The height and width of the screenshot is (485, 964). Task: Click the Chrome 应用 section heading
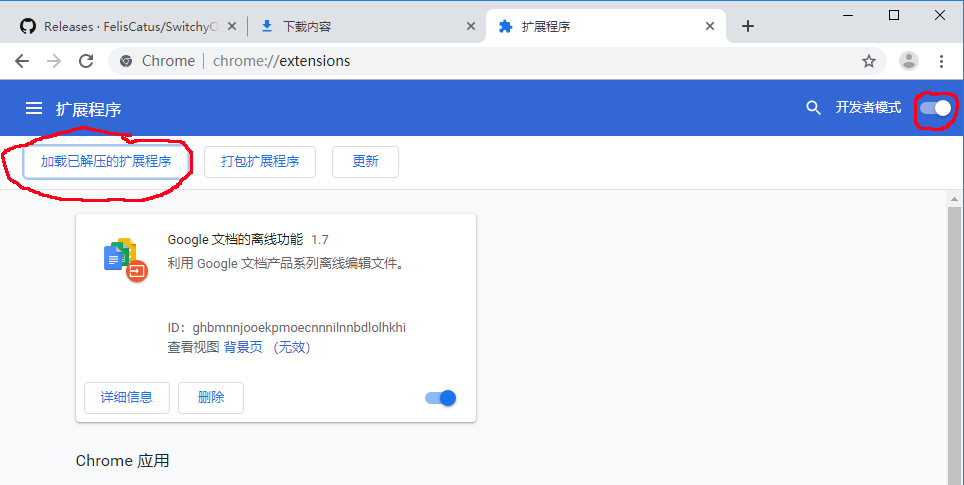(x=122, y=461)
